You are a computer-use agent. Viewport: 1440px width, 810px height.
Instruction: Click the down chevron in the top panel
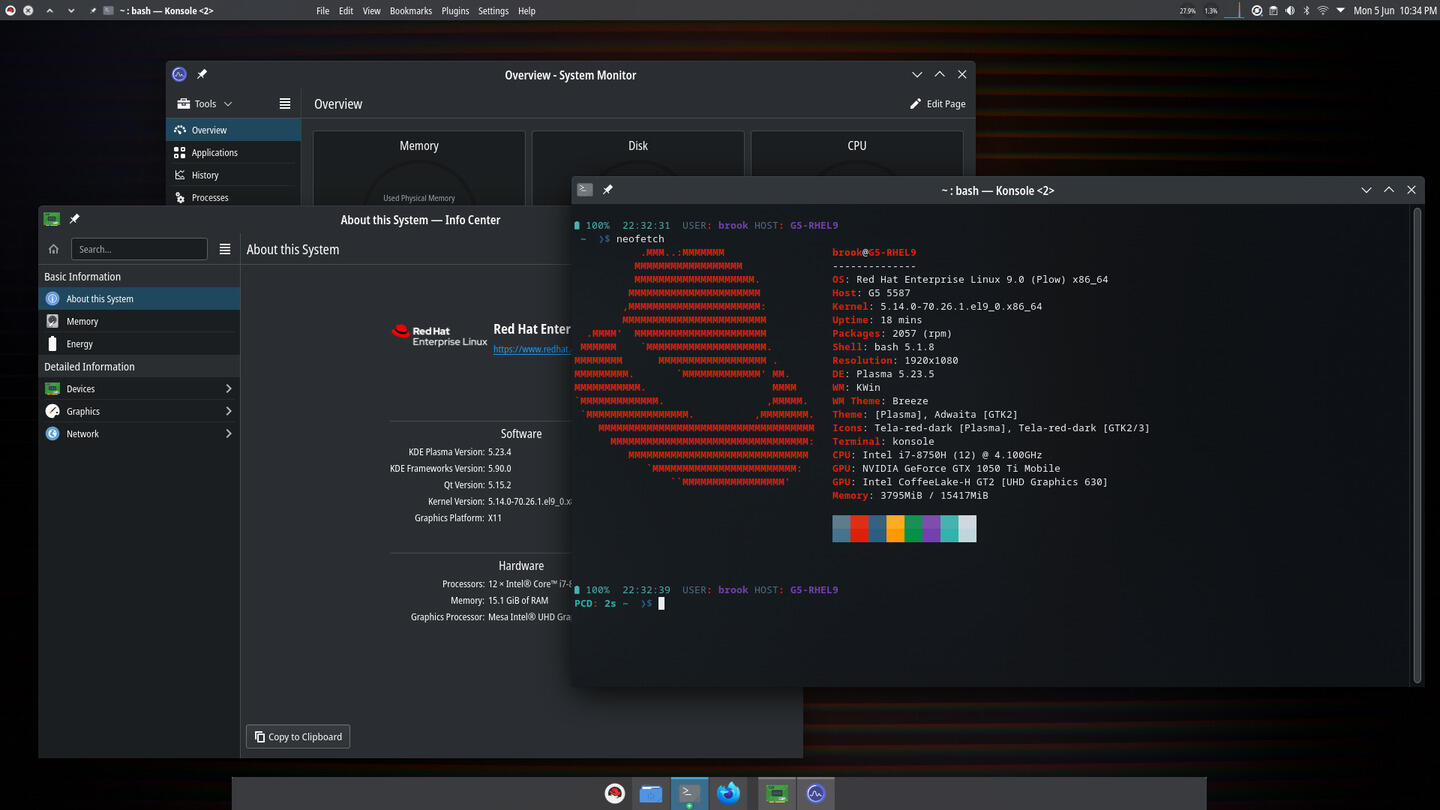pos(71,10)
